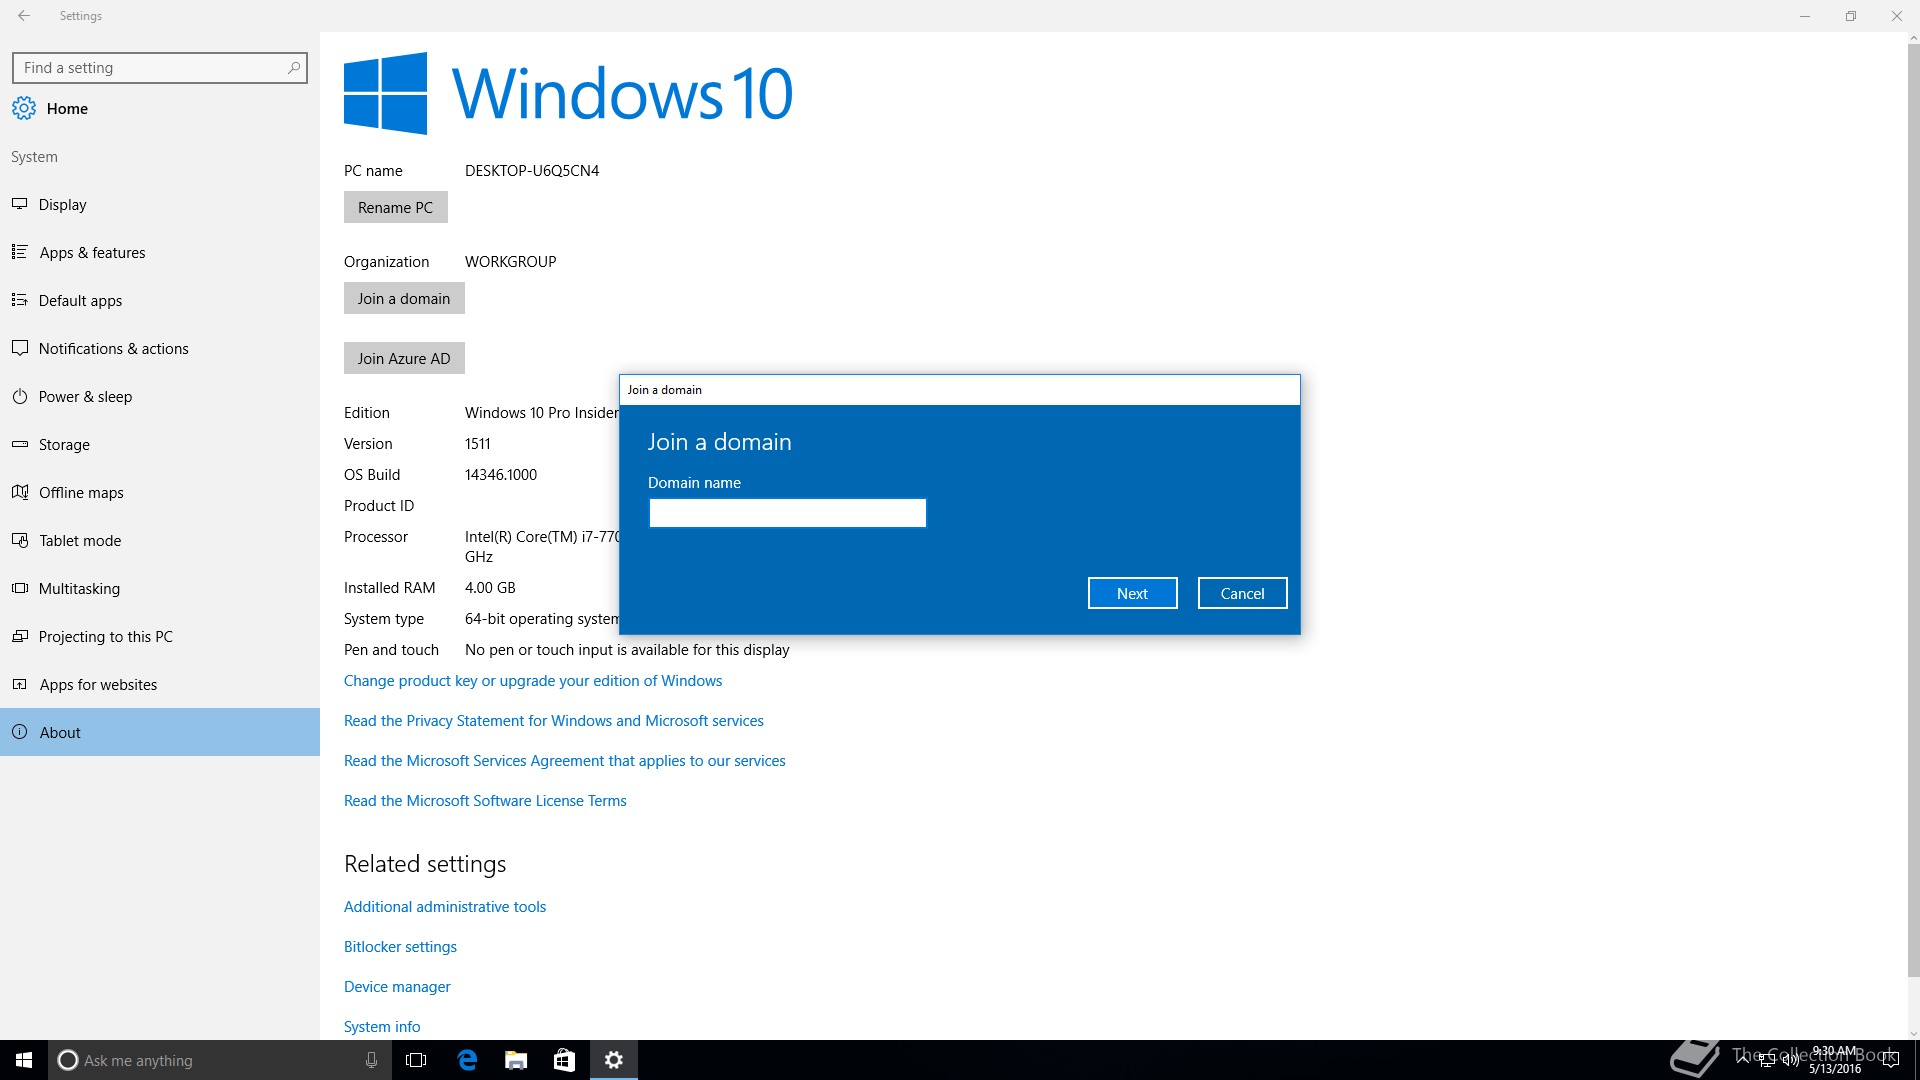Open the Storage settings page
This screenshot has height=1080, width=1920.
click(64, 445)
